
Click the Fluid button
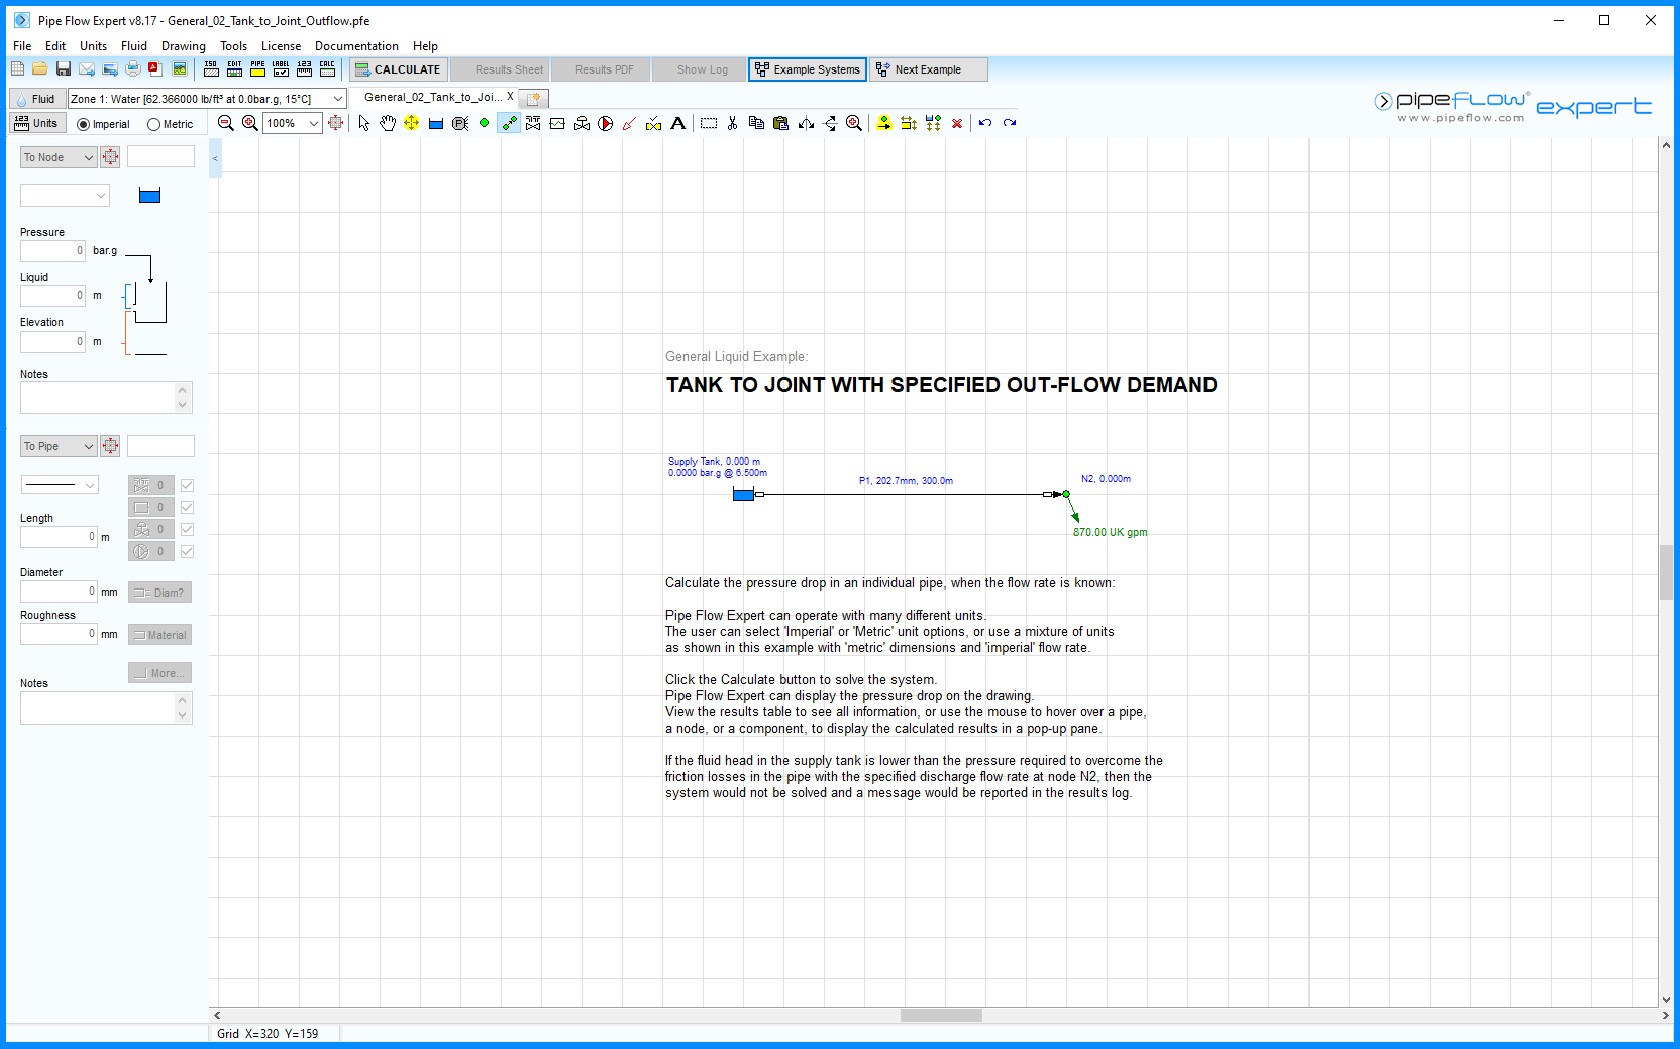(x=37, y=99)
